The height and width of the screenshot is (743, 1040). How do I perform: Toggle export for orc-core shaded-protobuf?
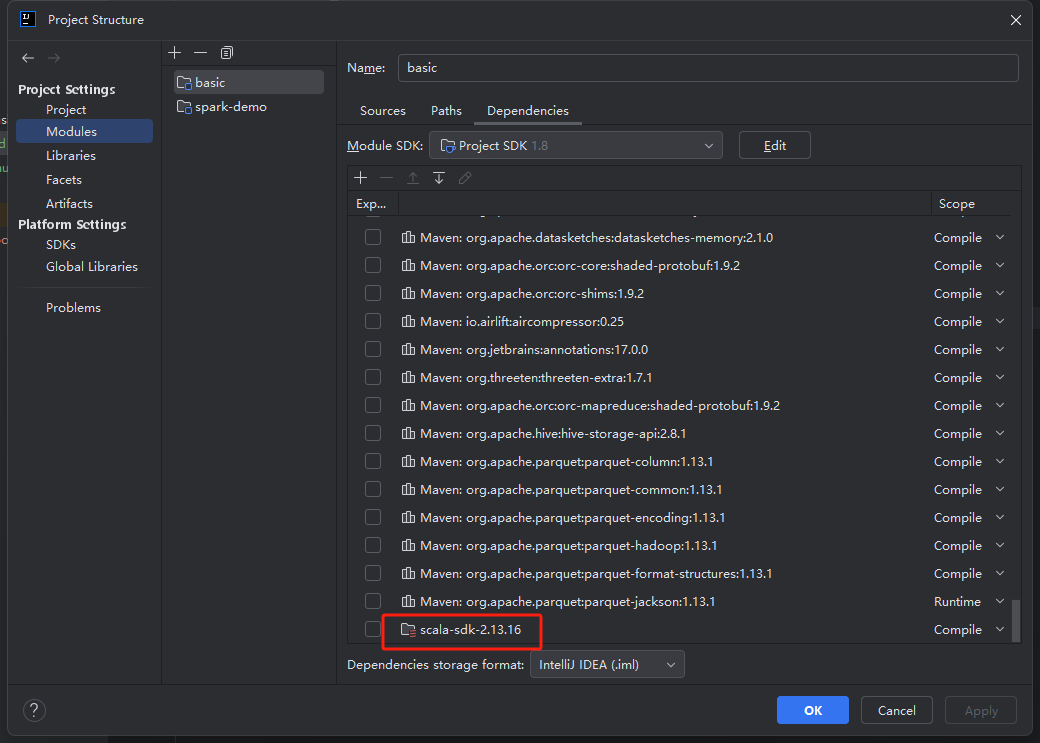point(373,265)
